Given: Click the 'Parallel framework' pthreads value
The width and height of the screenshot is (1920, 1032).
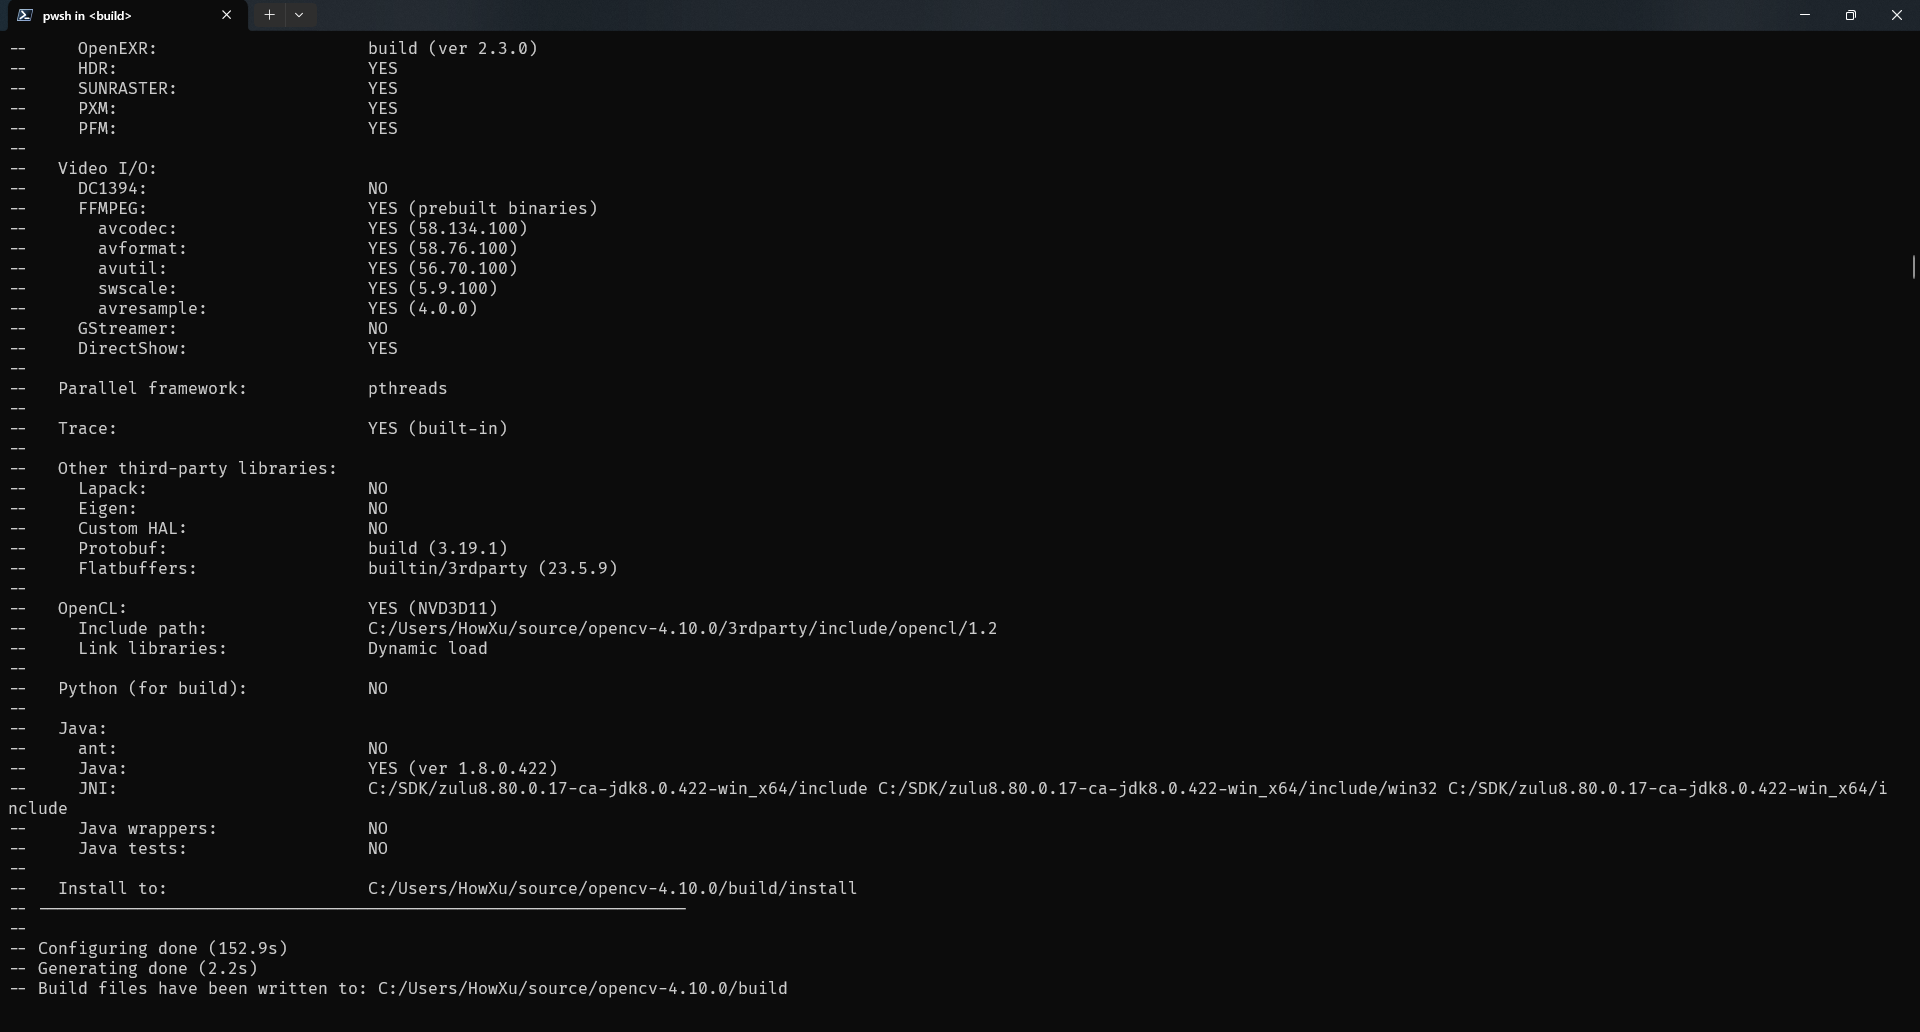Looking at the screenshot, I should 407,388.
